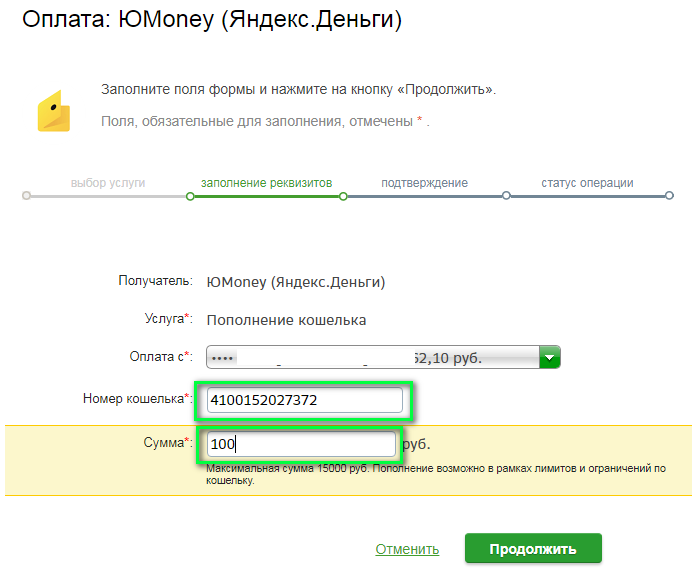
Task: Click the last circle marker on the progress line
Action: click(669, 197)
